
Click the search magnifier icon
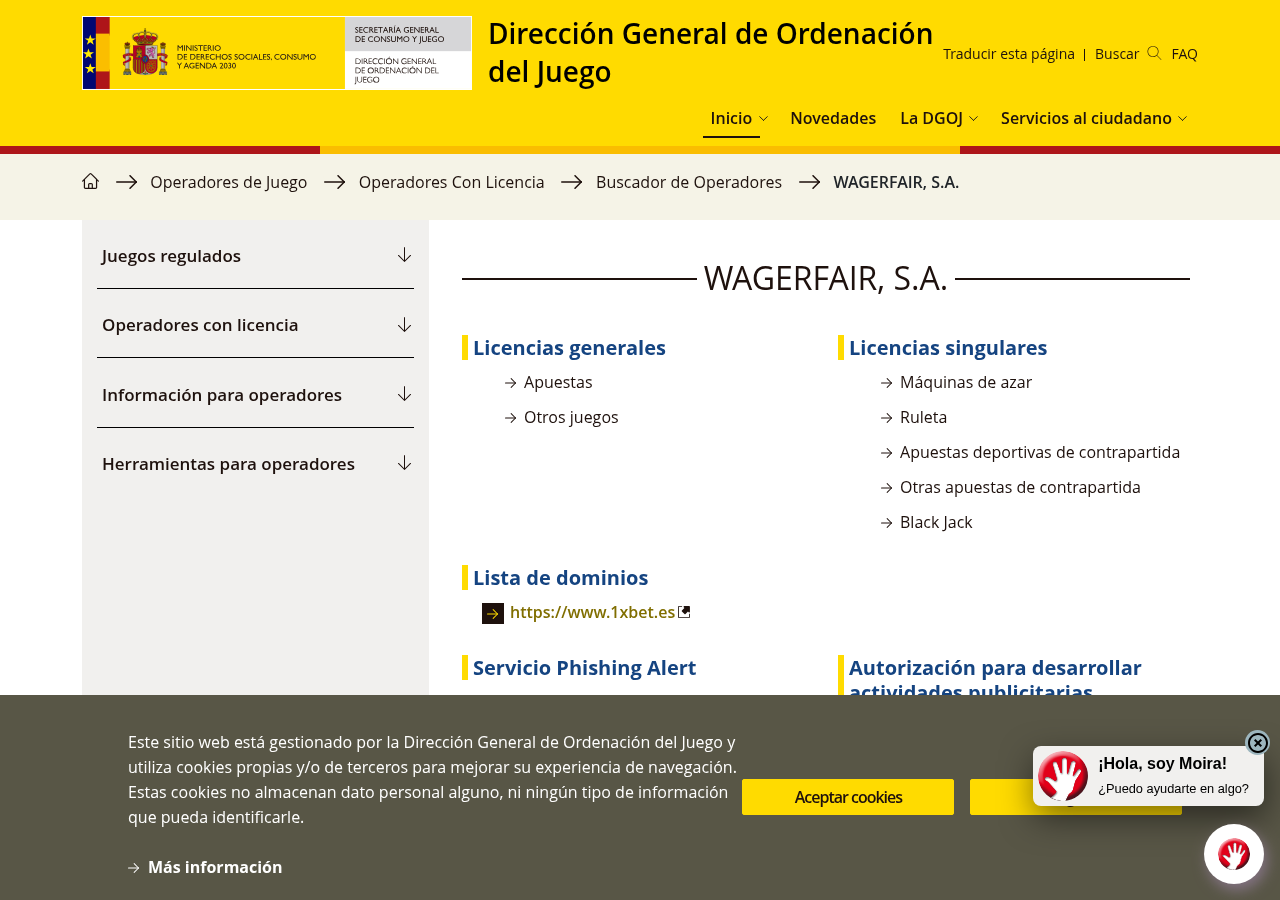point(1154,53)
